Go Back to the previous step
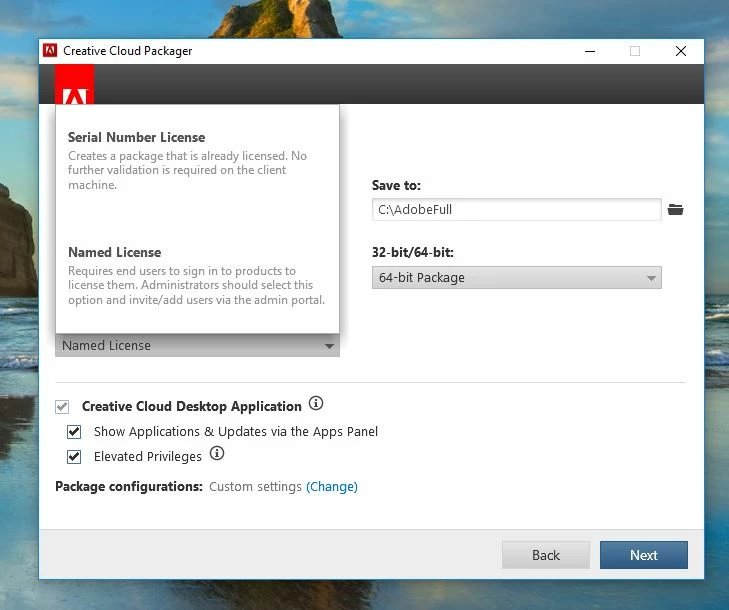Screen dimensions: 729x610 [546, 555]
